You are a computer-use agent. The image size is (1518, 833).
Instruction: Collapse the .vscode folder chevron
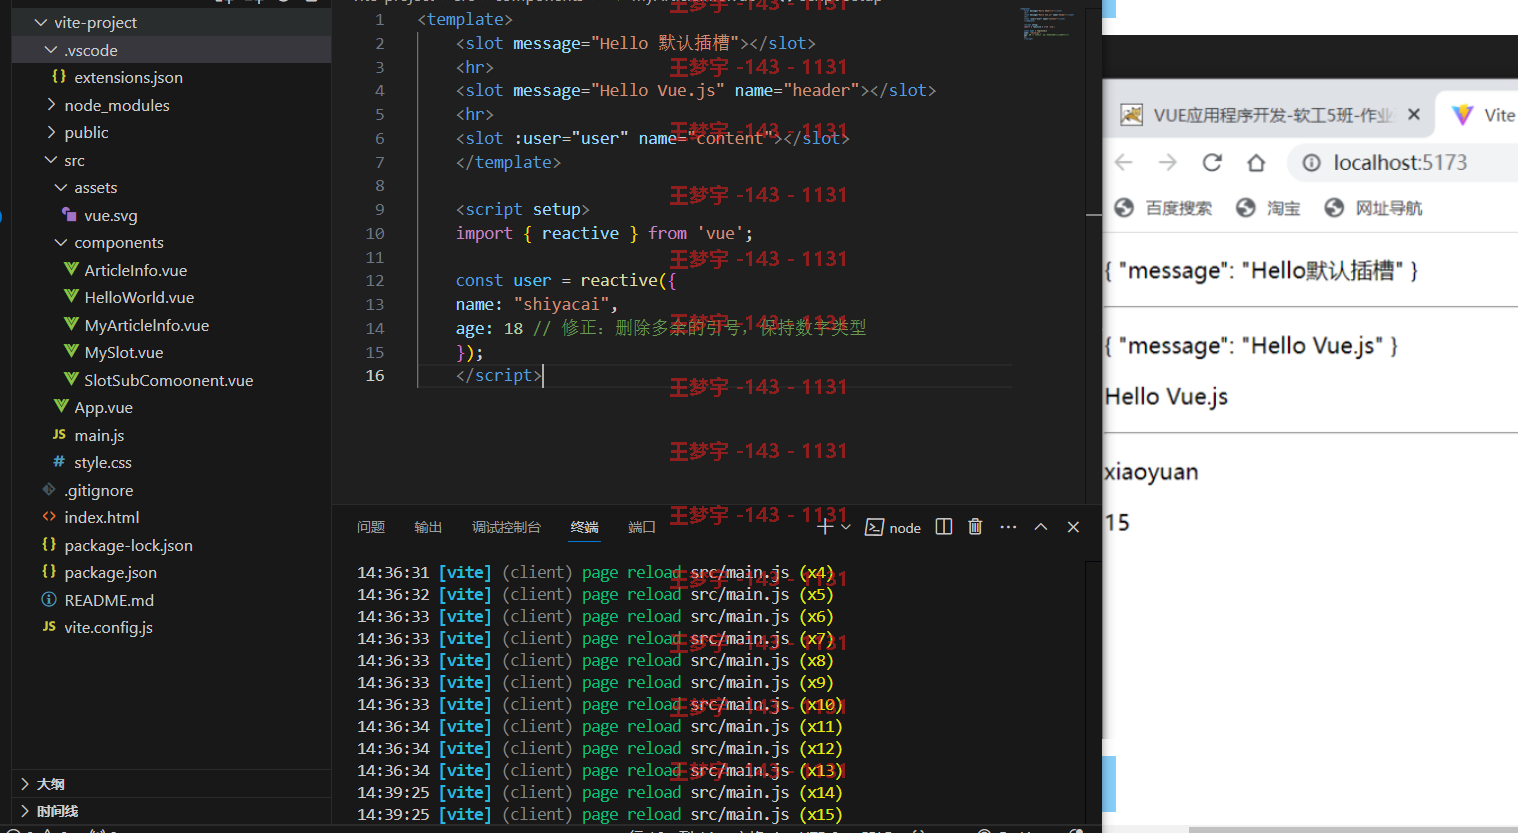click(x=51, y=50)
